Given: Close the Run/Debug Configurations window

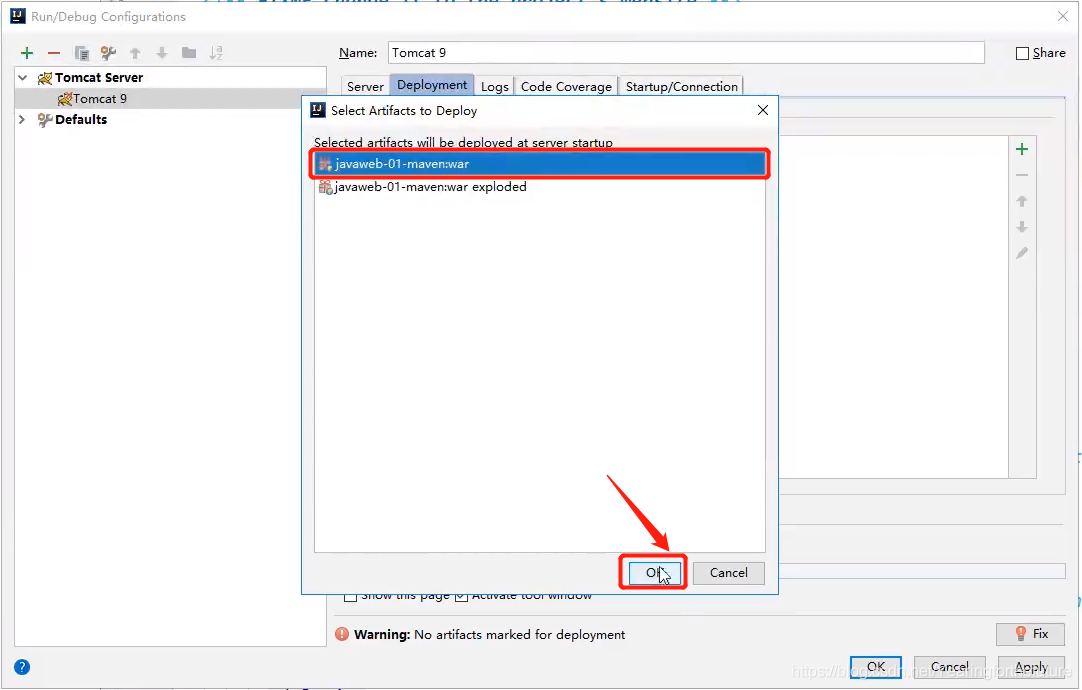Looking at the screenshot, I should [x=1063, y=17].
